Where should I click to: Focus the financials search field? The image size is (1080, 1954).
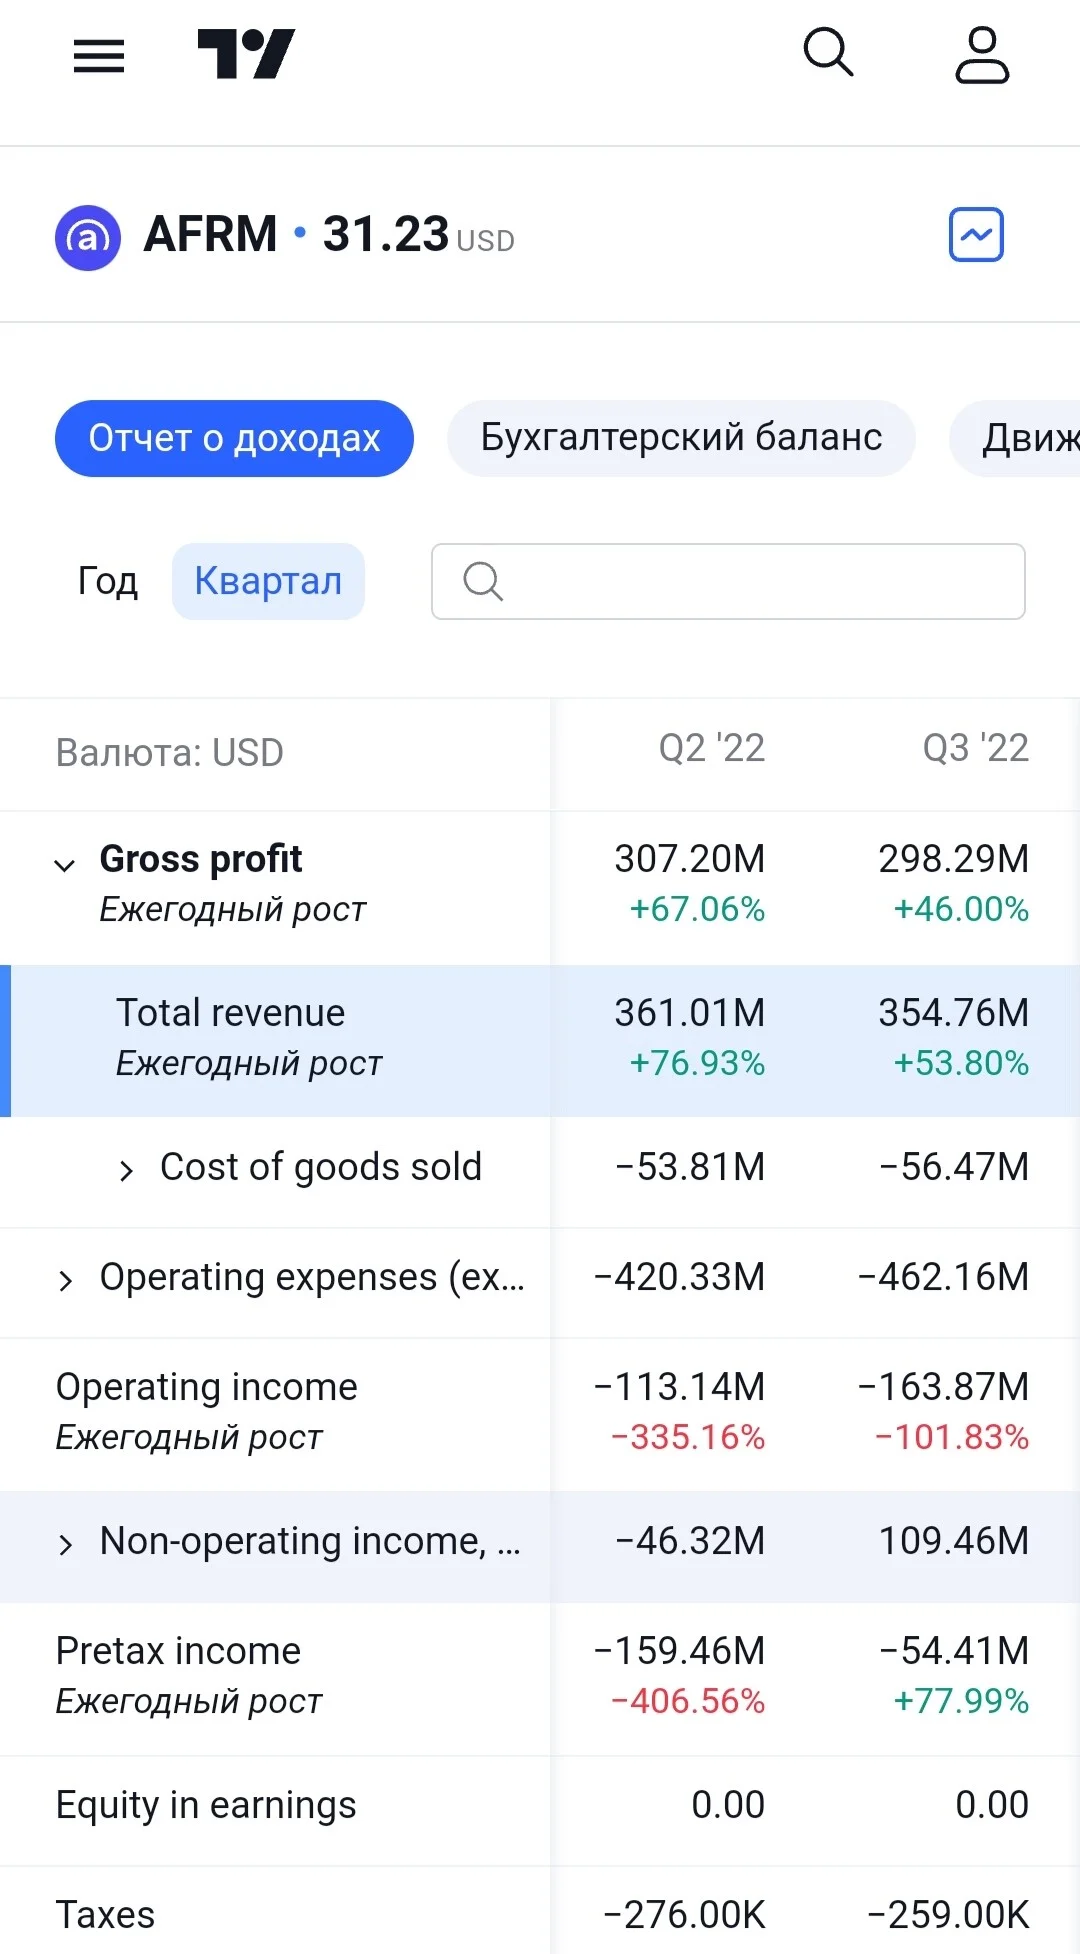point(728,581)
